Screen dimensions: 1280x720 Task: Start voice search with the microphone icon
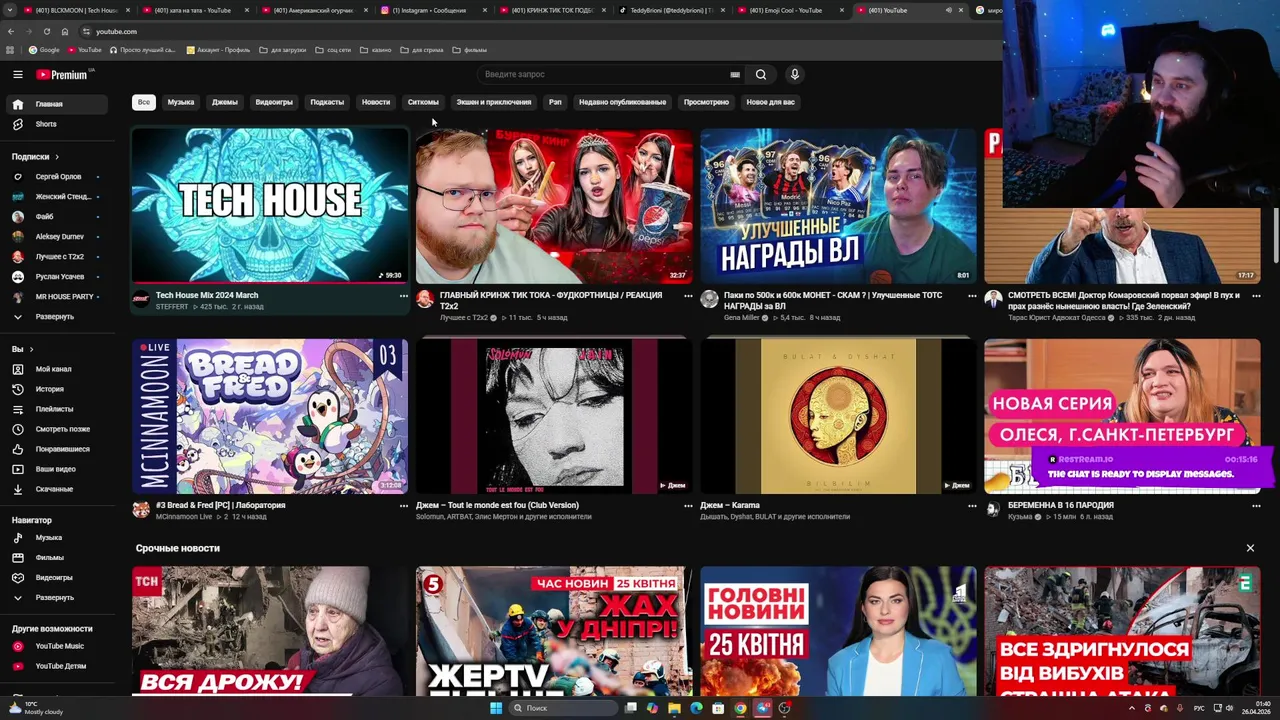(x=795, y=74)
